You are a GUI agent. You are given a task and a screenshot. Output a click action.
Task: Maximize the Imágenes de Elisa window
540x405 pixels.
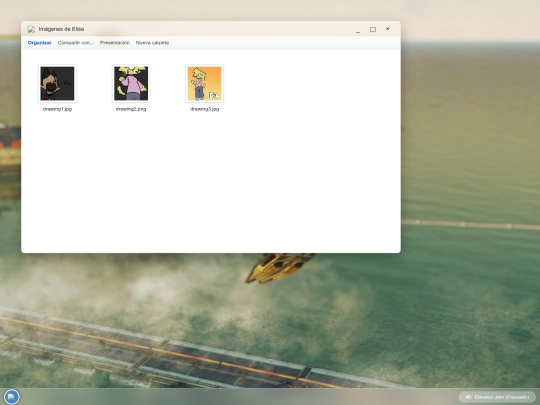pyautogui.click(x=373, y=30)
